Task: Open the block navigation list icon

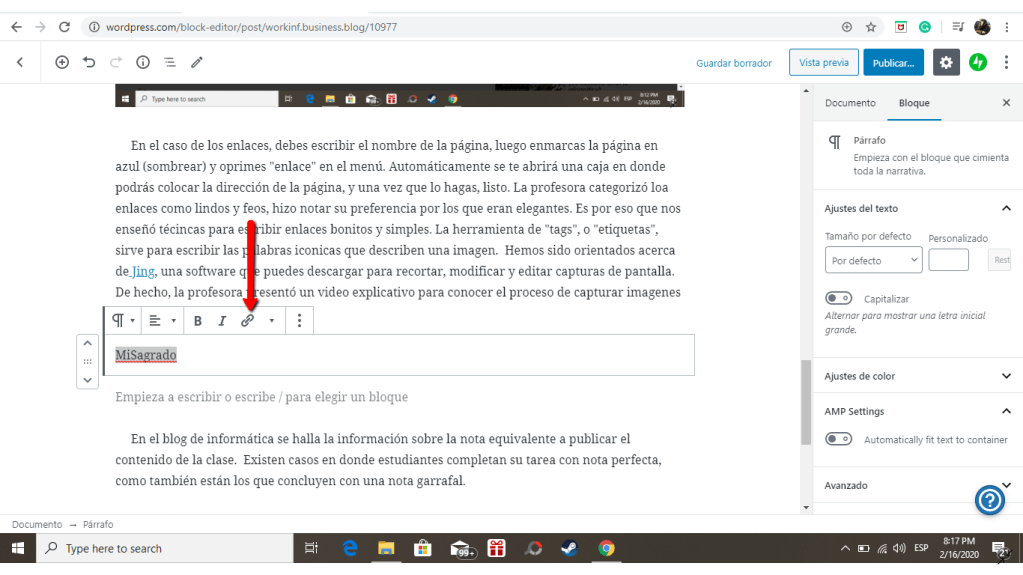Action: (170, 62)
